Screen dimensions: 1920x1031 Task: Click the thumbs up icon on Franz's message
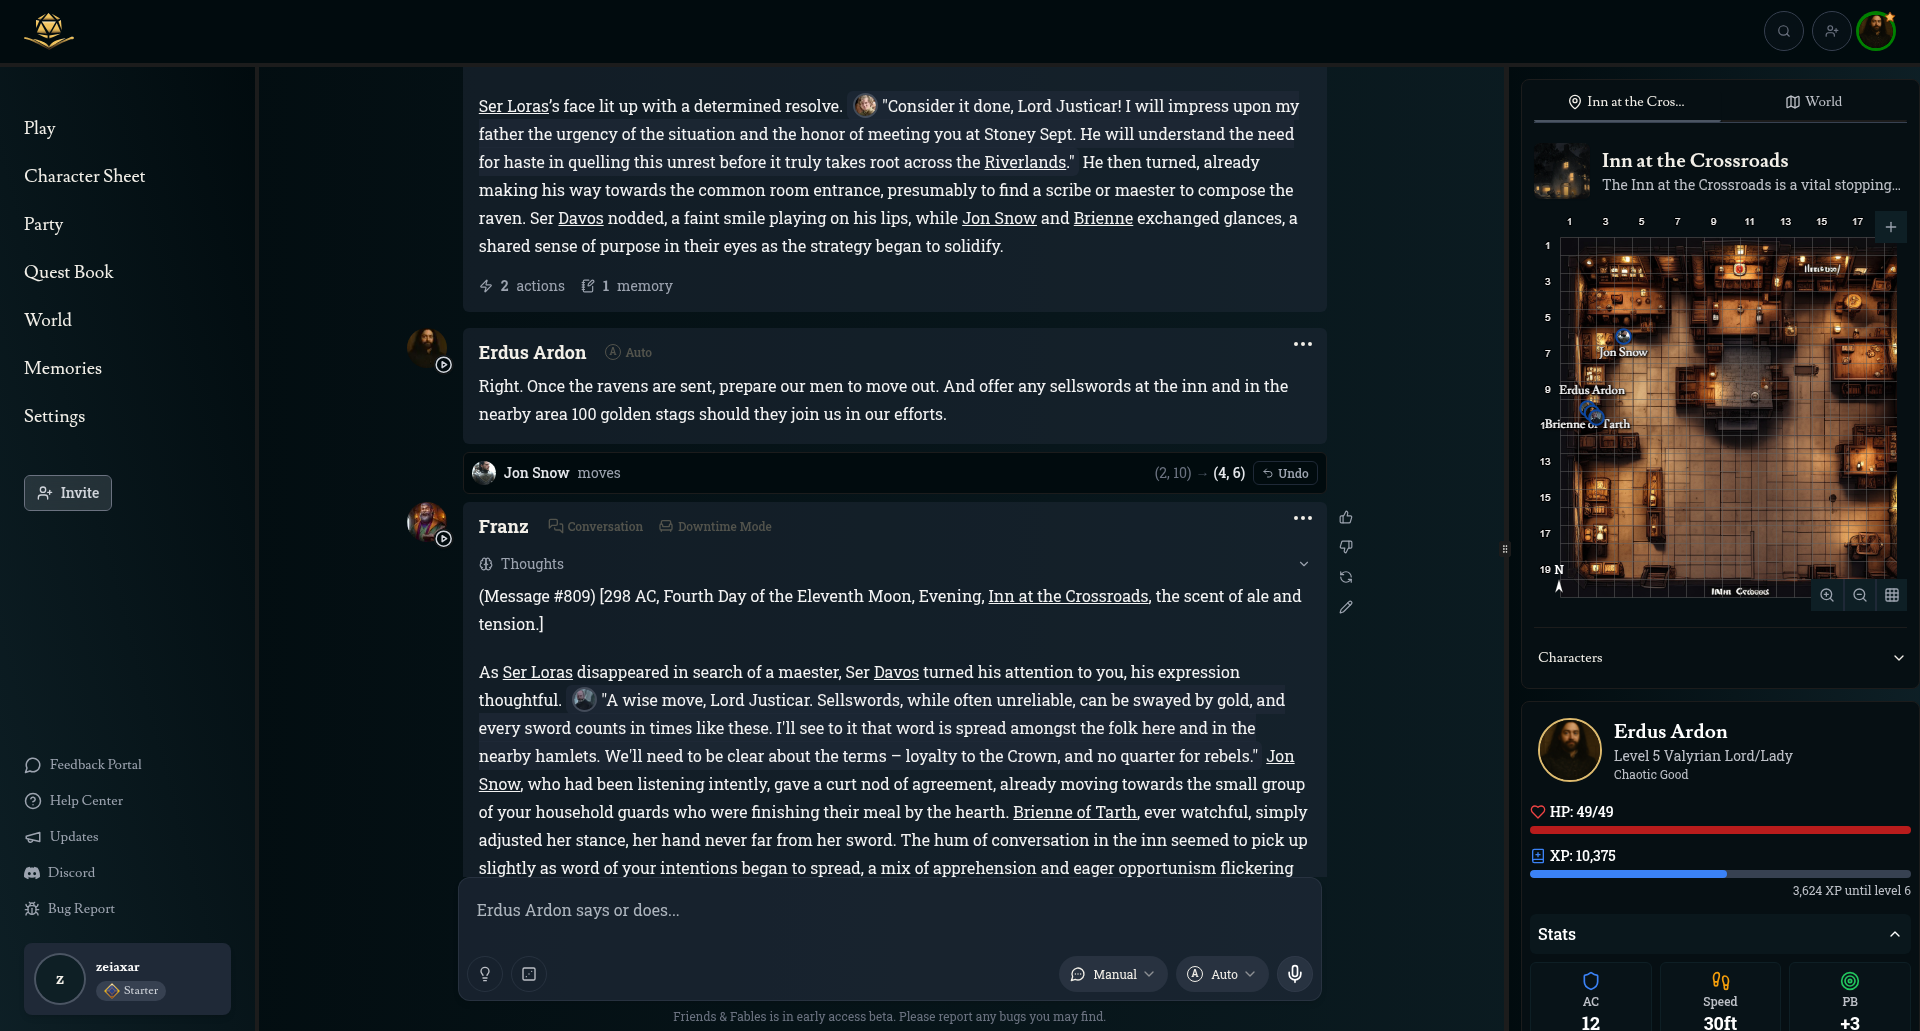[x=1346, y=518]
